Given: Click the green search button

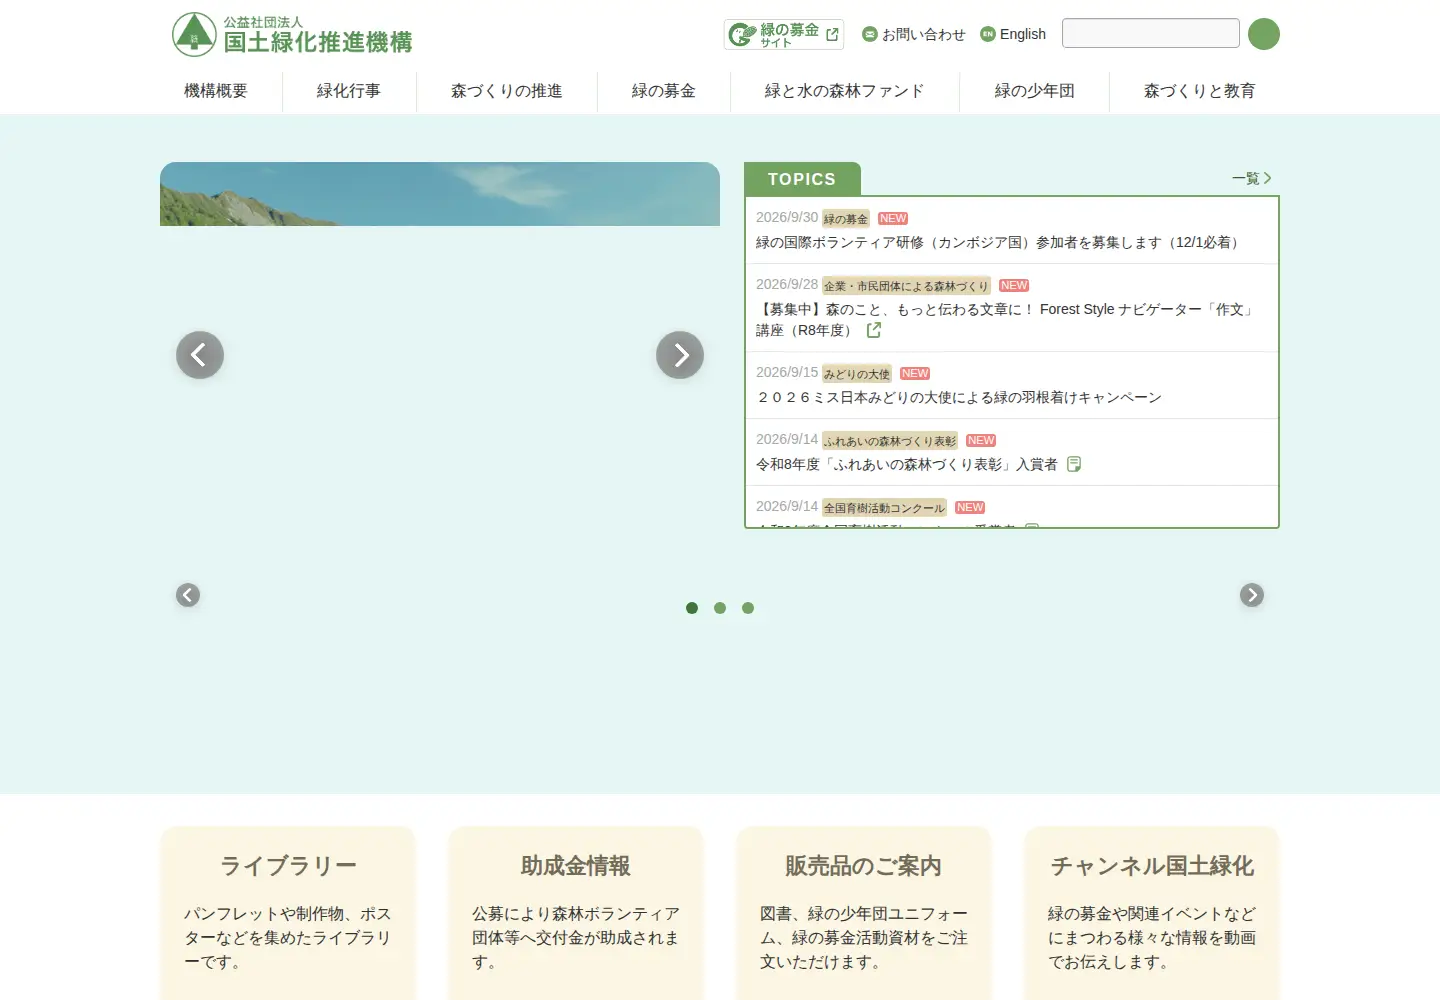Looking at the screenshot, I should click(x=1264, y=34).
